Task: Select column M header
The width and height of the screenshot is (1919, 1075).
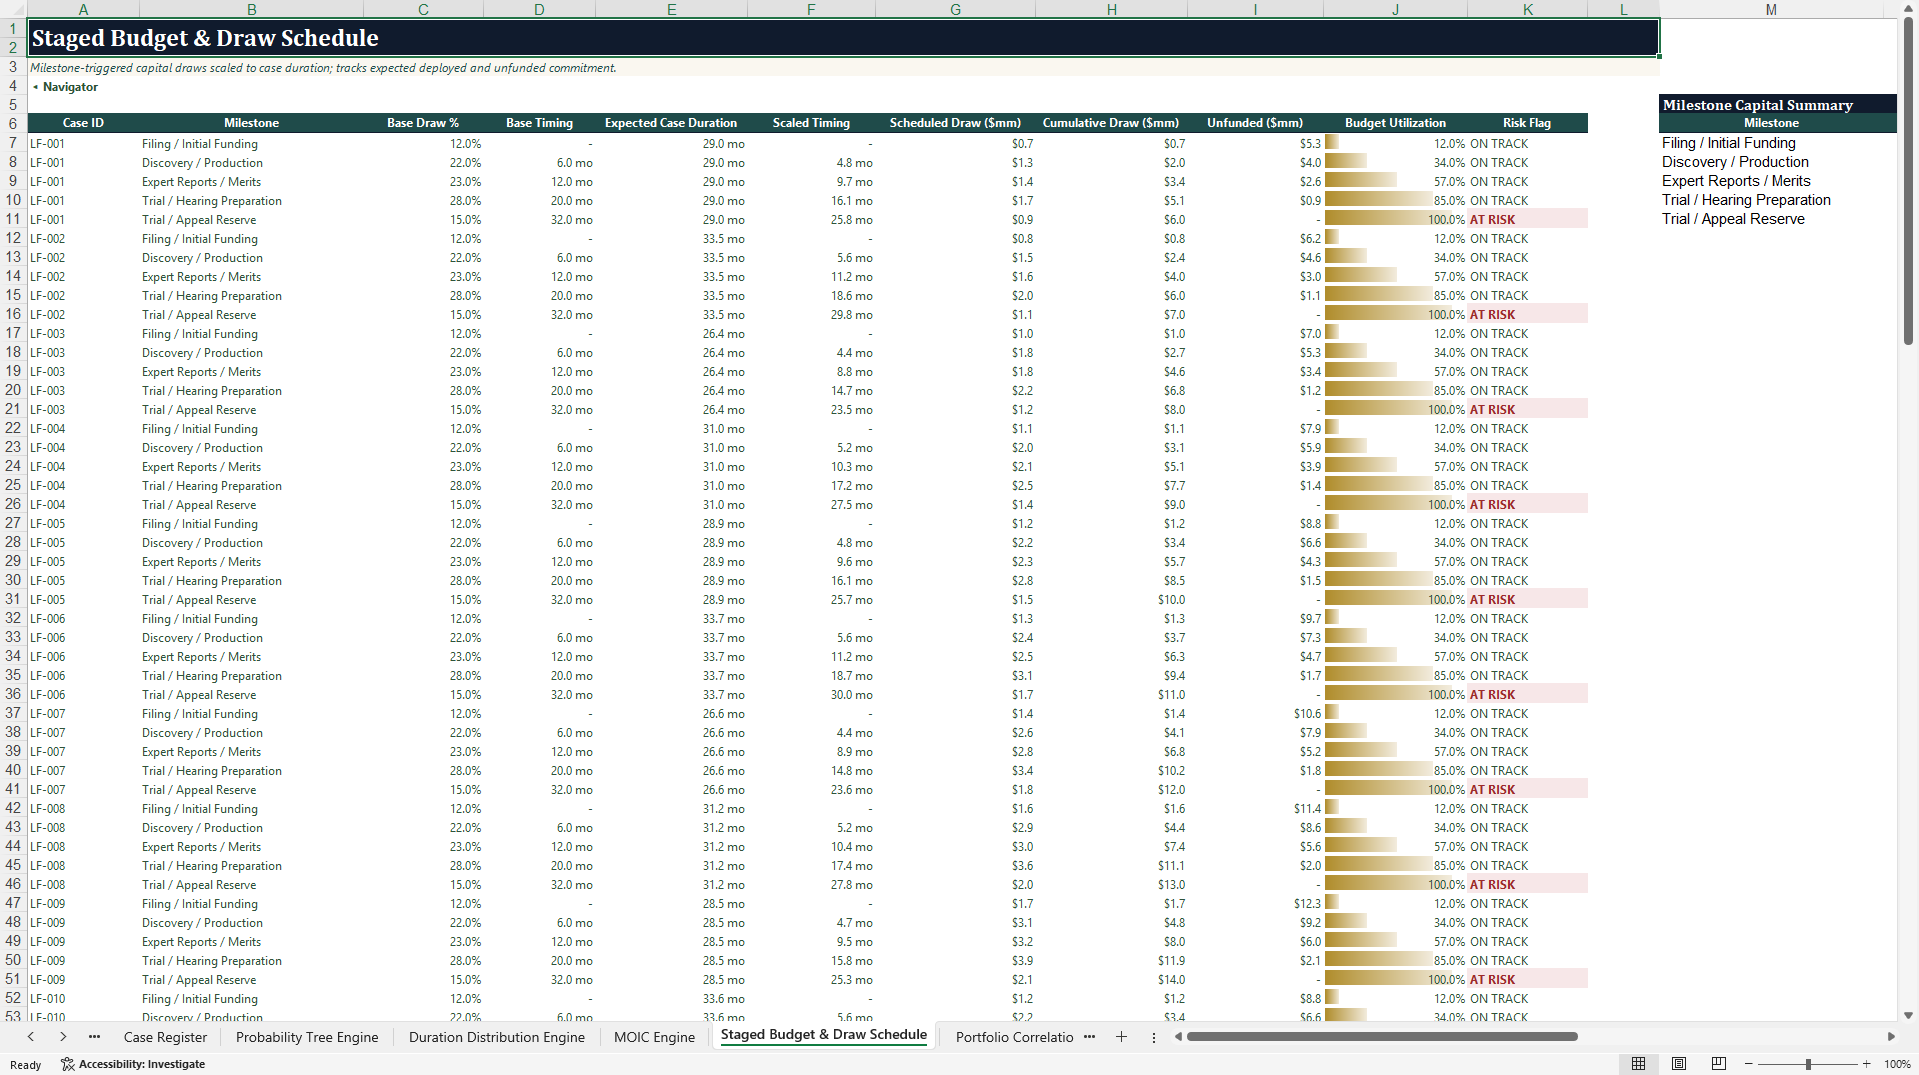Action: point(1771,9)
